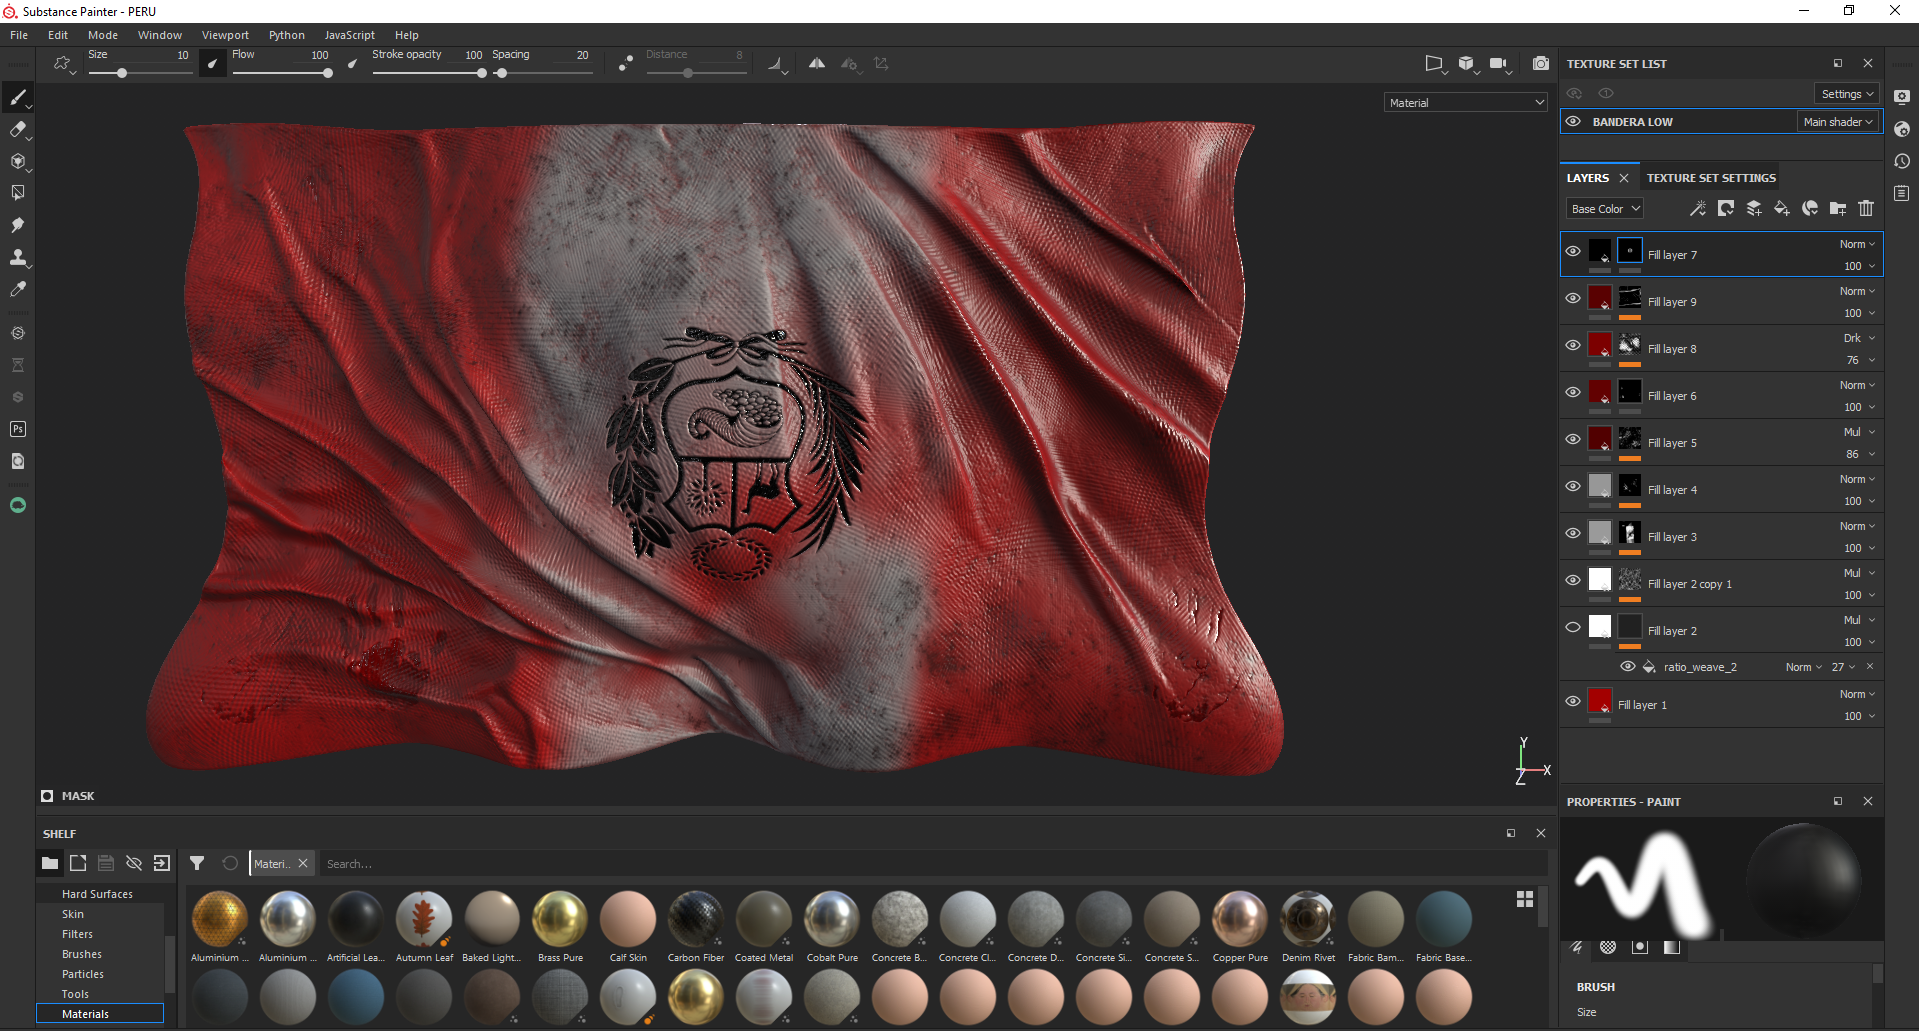Delete the selected layer trash icon
Viewport: 1919px width, 1031px height.
(x=1866, y=208)
